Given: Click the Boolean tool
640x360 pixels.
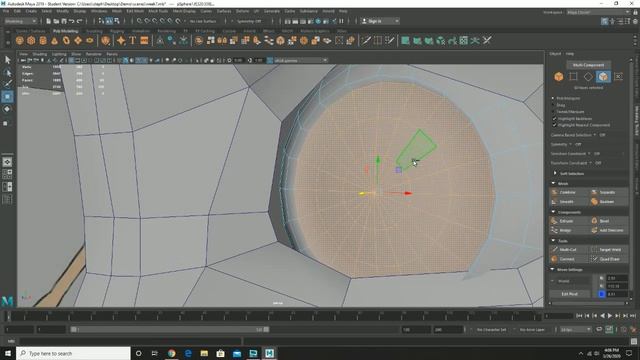Looking at the screenshot, I should point(609,202).
